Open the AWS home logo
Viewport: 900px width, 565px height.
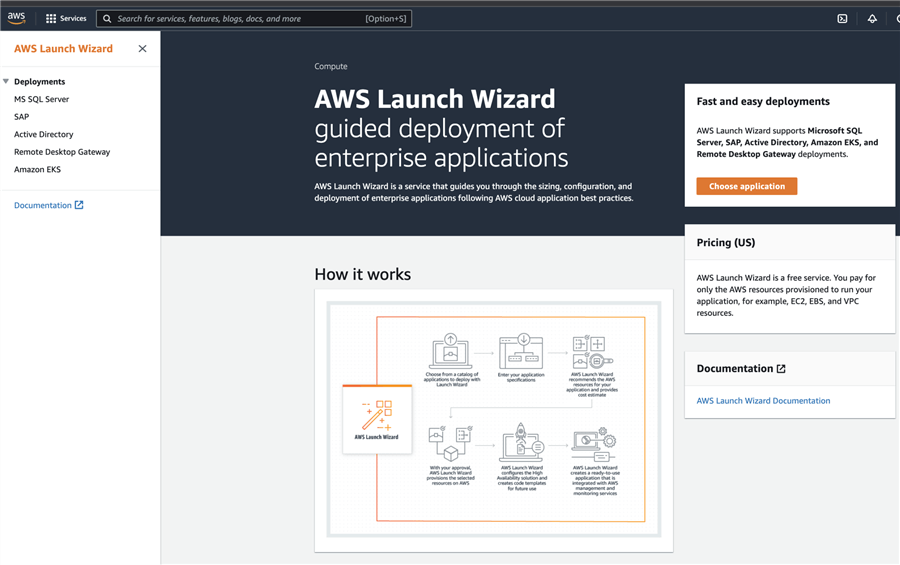coord(17,18)
